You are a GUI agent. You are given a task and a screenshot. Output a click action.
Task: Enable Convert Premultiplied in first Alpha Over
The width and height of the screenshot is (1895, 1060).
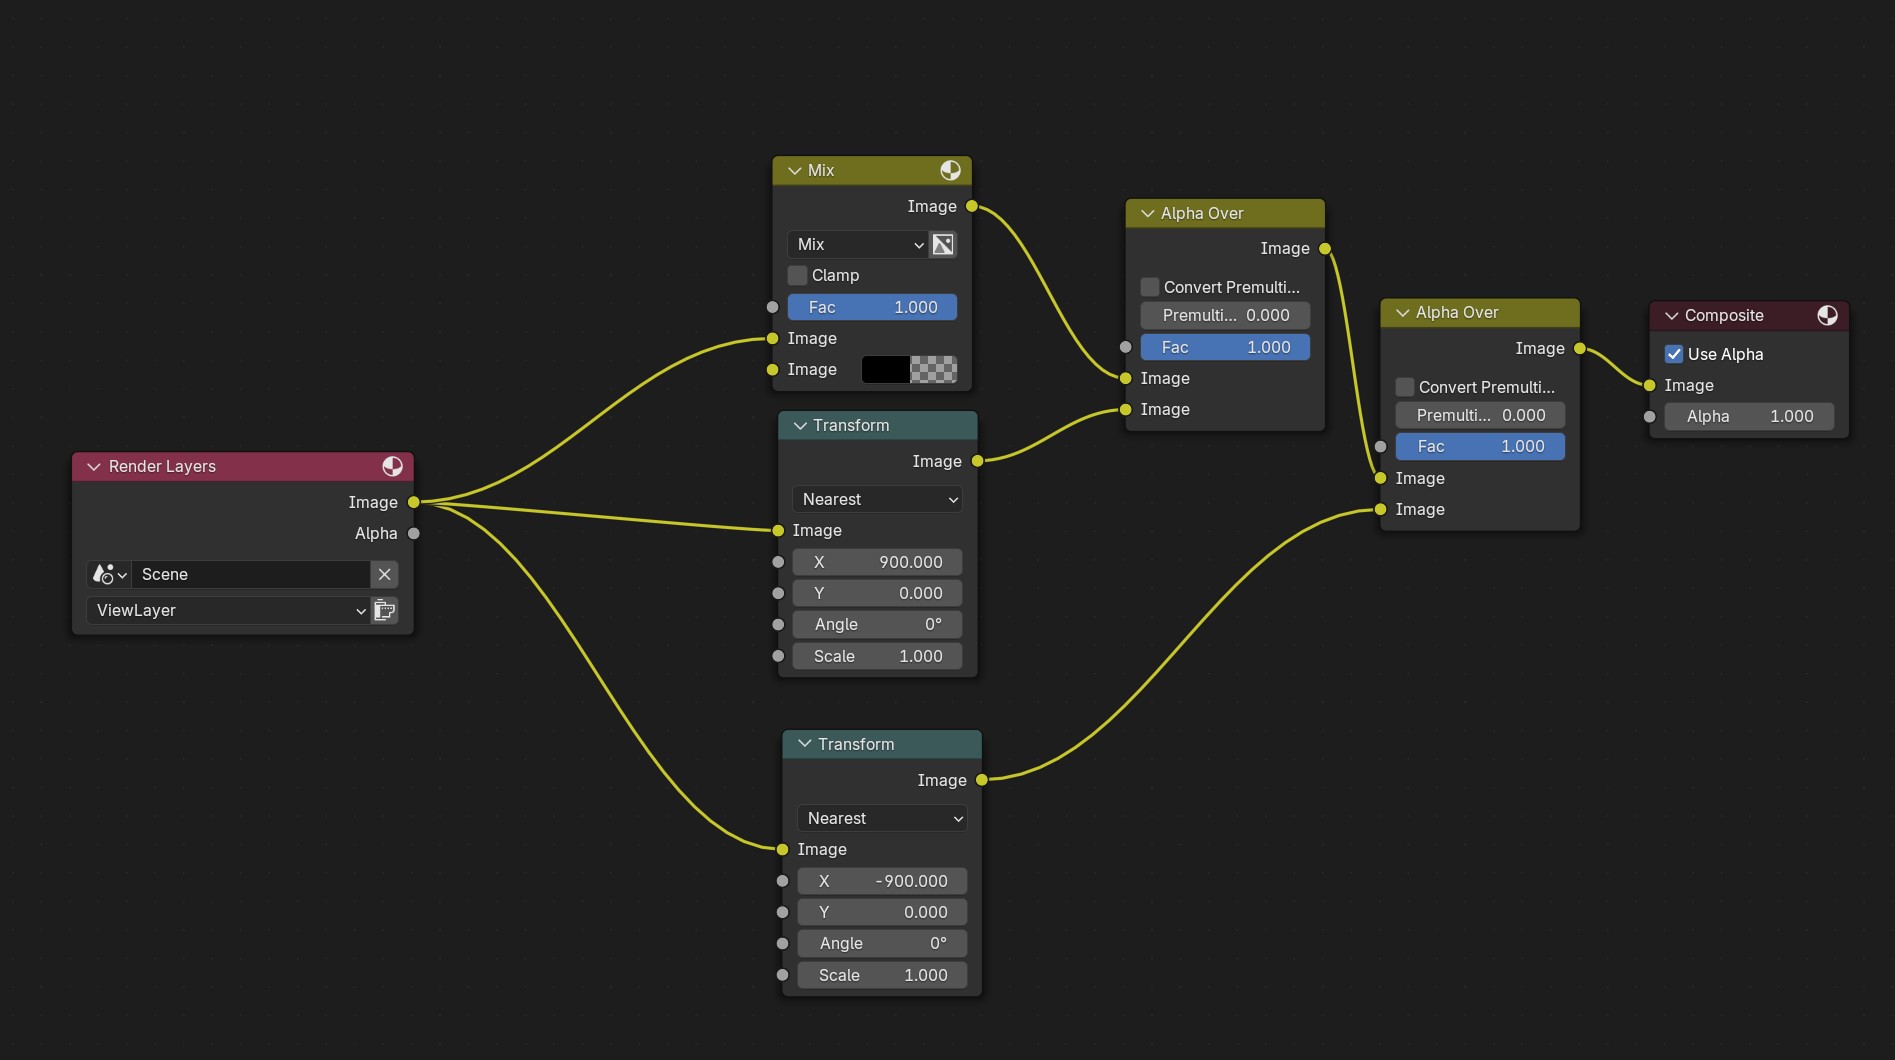pos(1150,287)
